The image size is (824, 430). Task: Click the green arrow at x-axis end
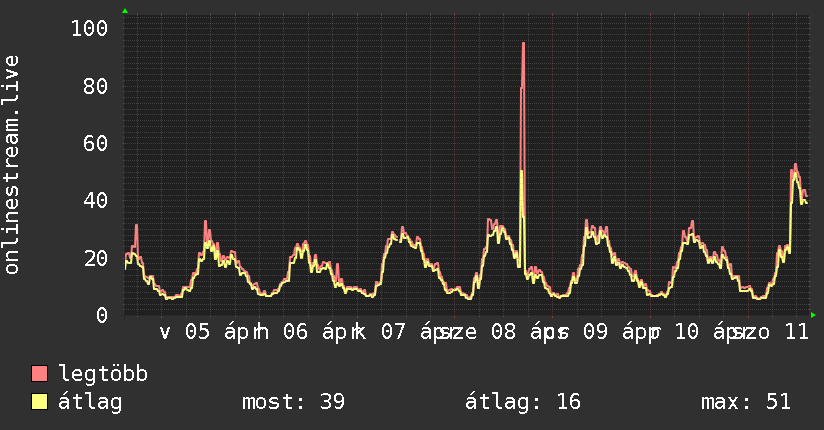[813, 315]
